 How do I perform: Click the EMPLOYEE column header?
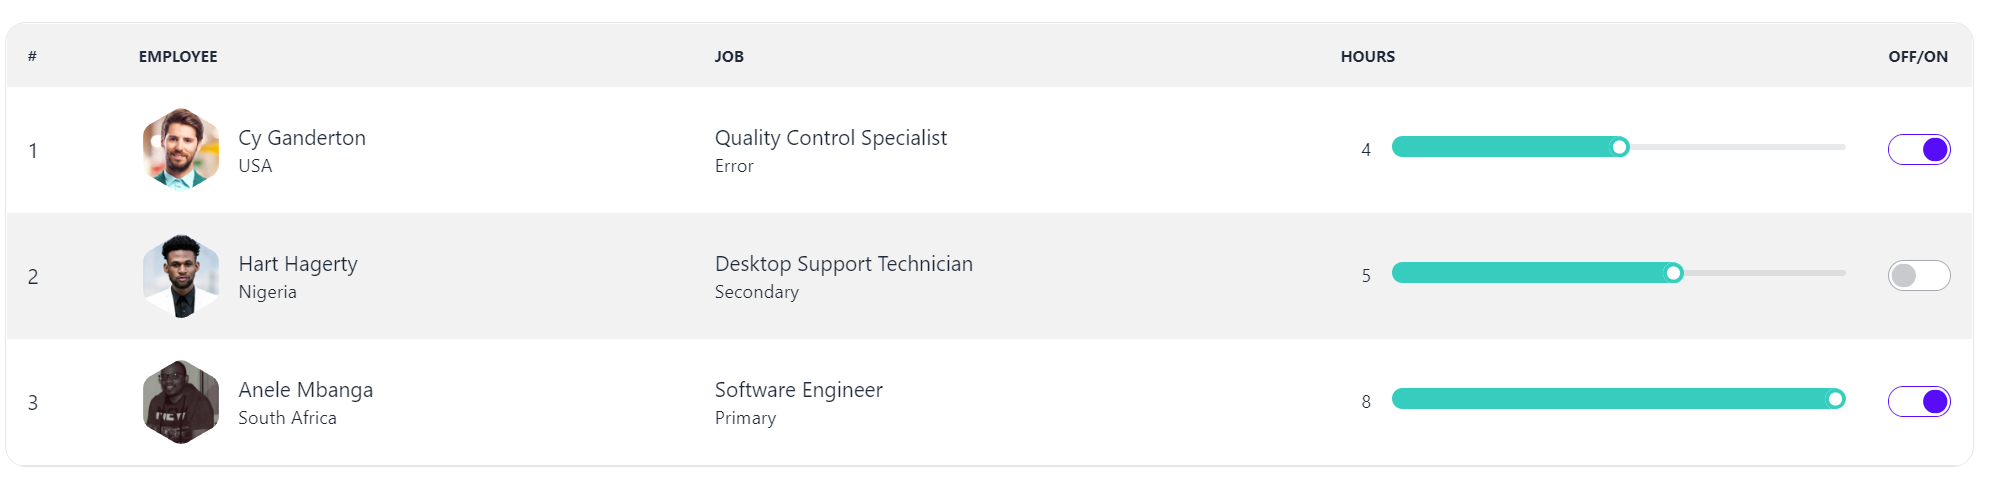(x=178, y=57)
